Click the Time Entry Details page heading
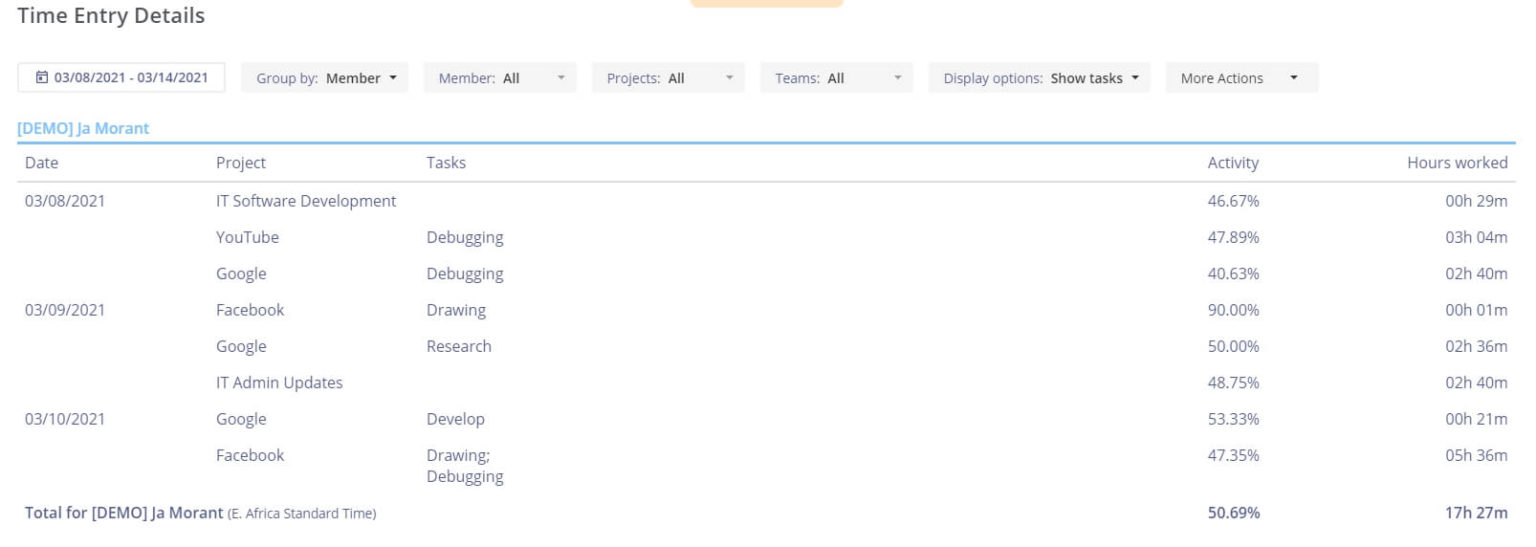 click(111, 16)
